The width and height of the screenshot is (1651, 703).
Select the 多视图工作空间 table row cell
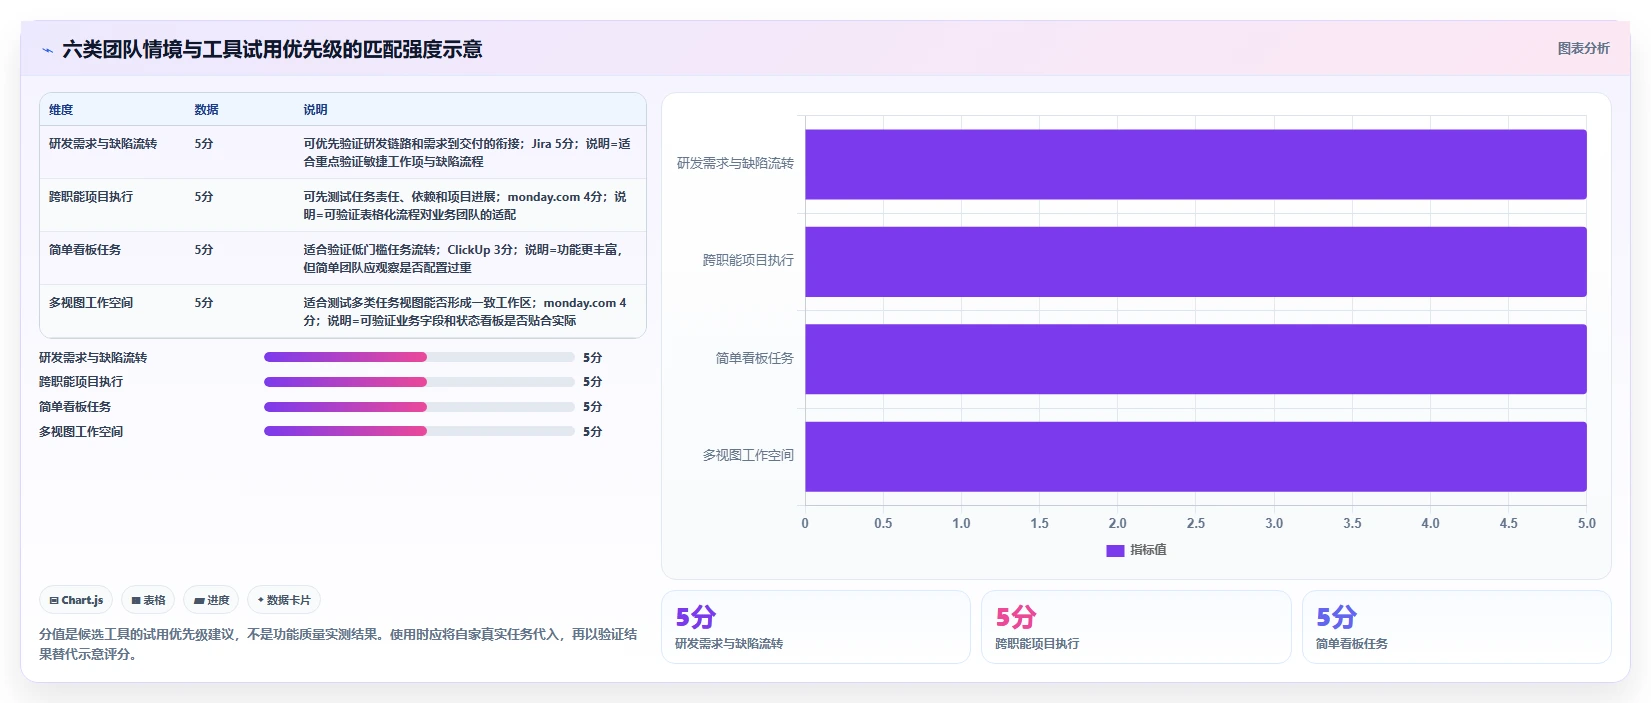coord(91,303)
